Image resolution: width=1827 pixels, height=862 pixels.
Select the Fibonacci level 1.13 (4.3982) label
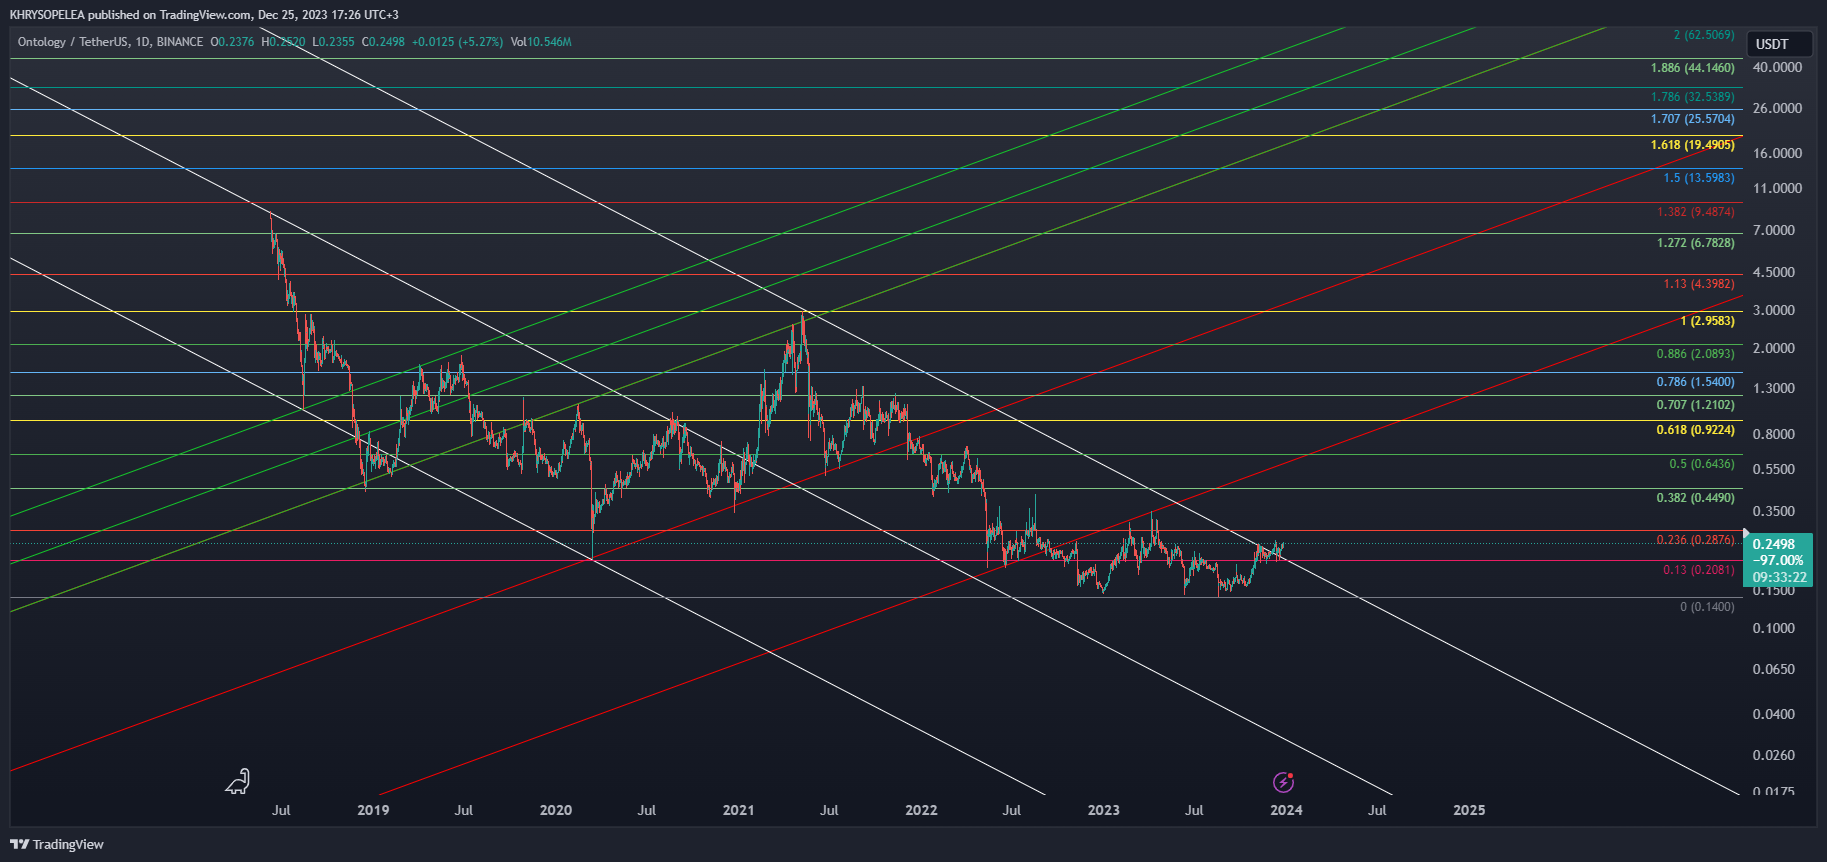tap(1699, 284)
